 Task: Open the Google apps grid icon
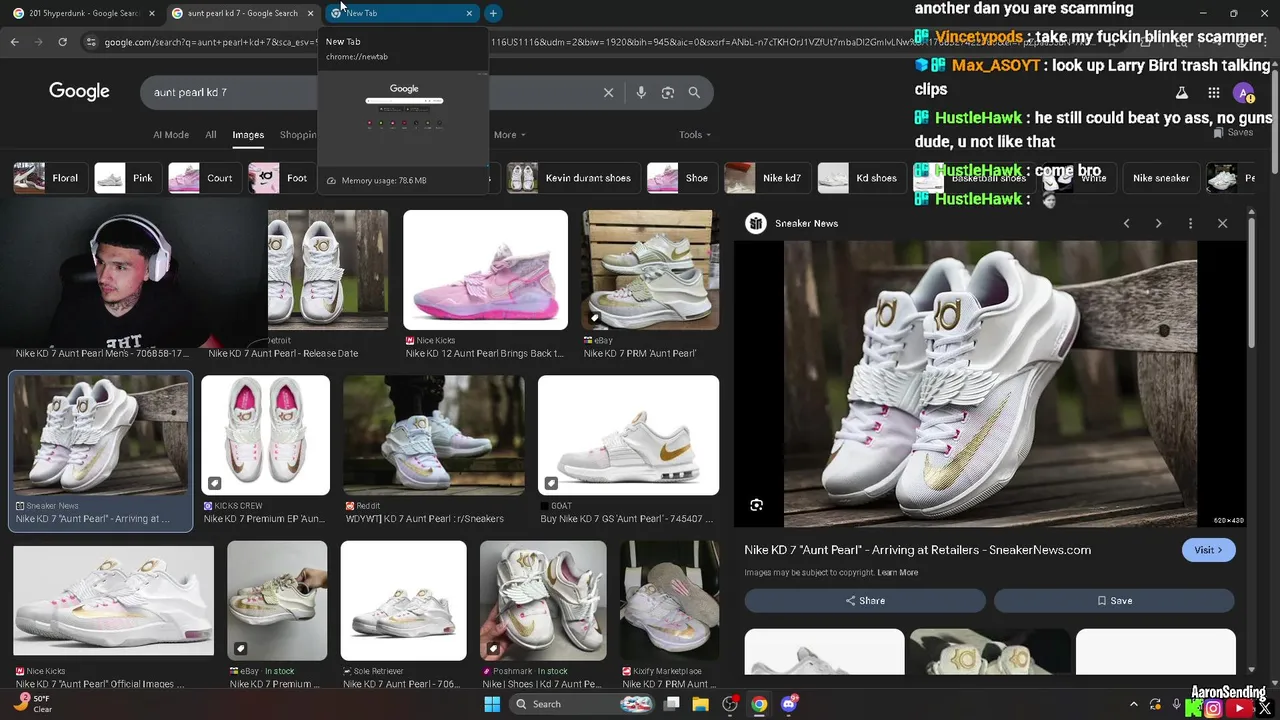(1213, 92)
